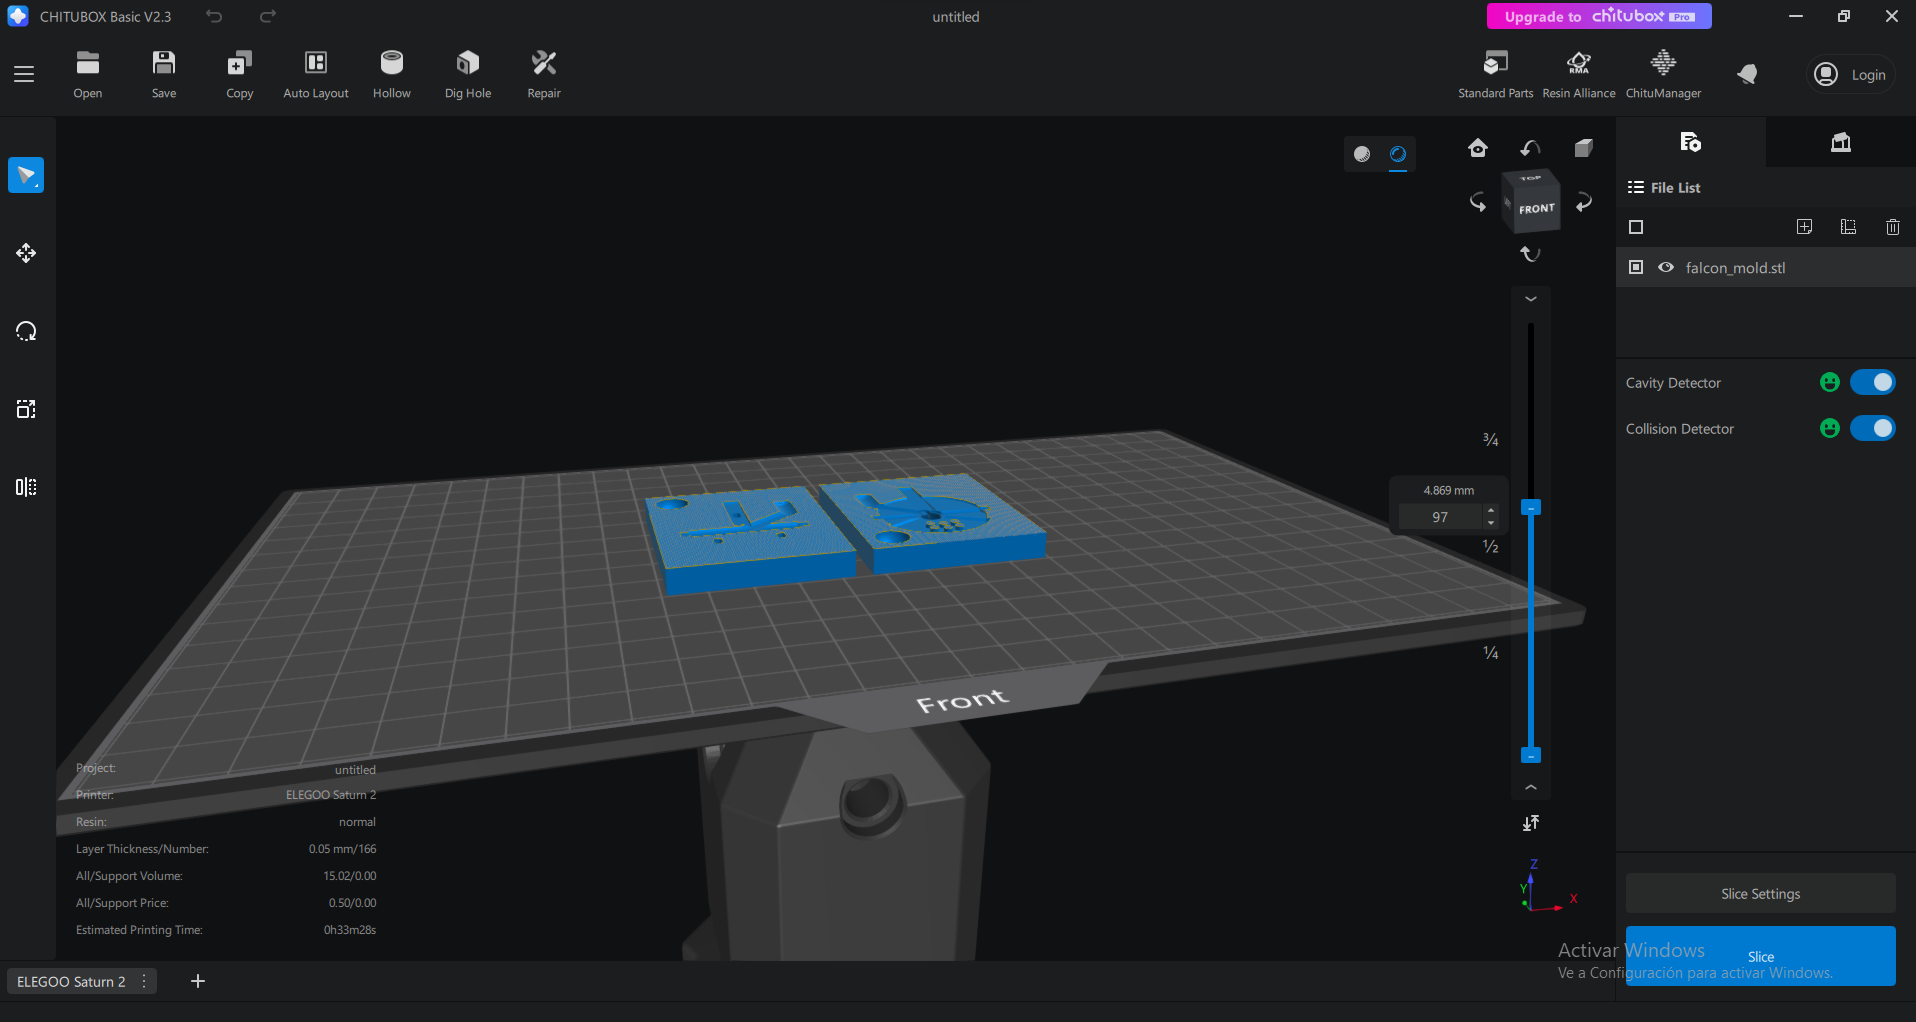This screenshot has height=1022, width=1916.
Task: Select the Dig Hole tool
Action: pyautogui.click(x=468, y=74)
